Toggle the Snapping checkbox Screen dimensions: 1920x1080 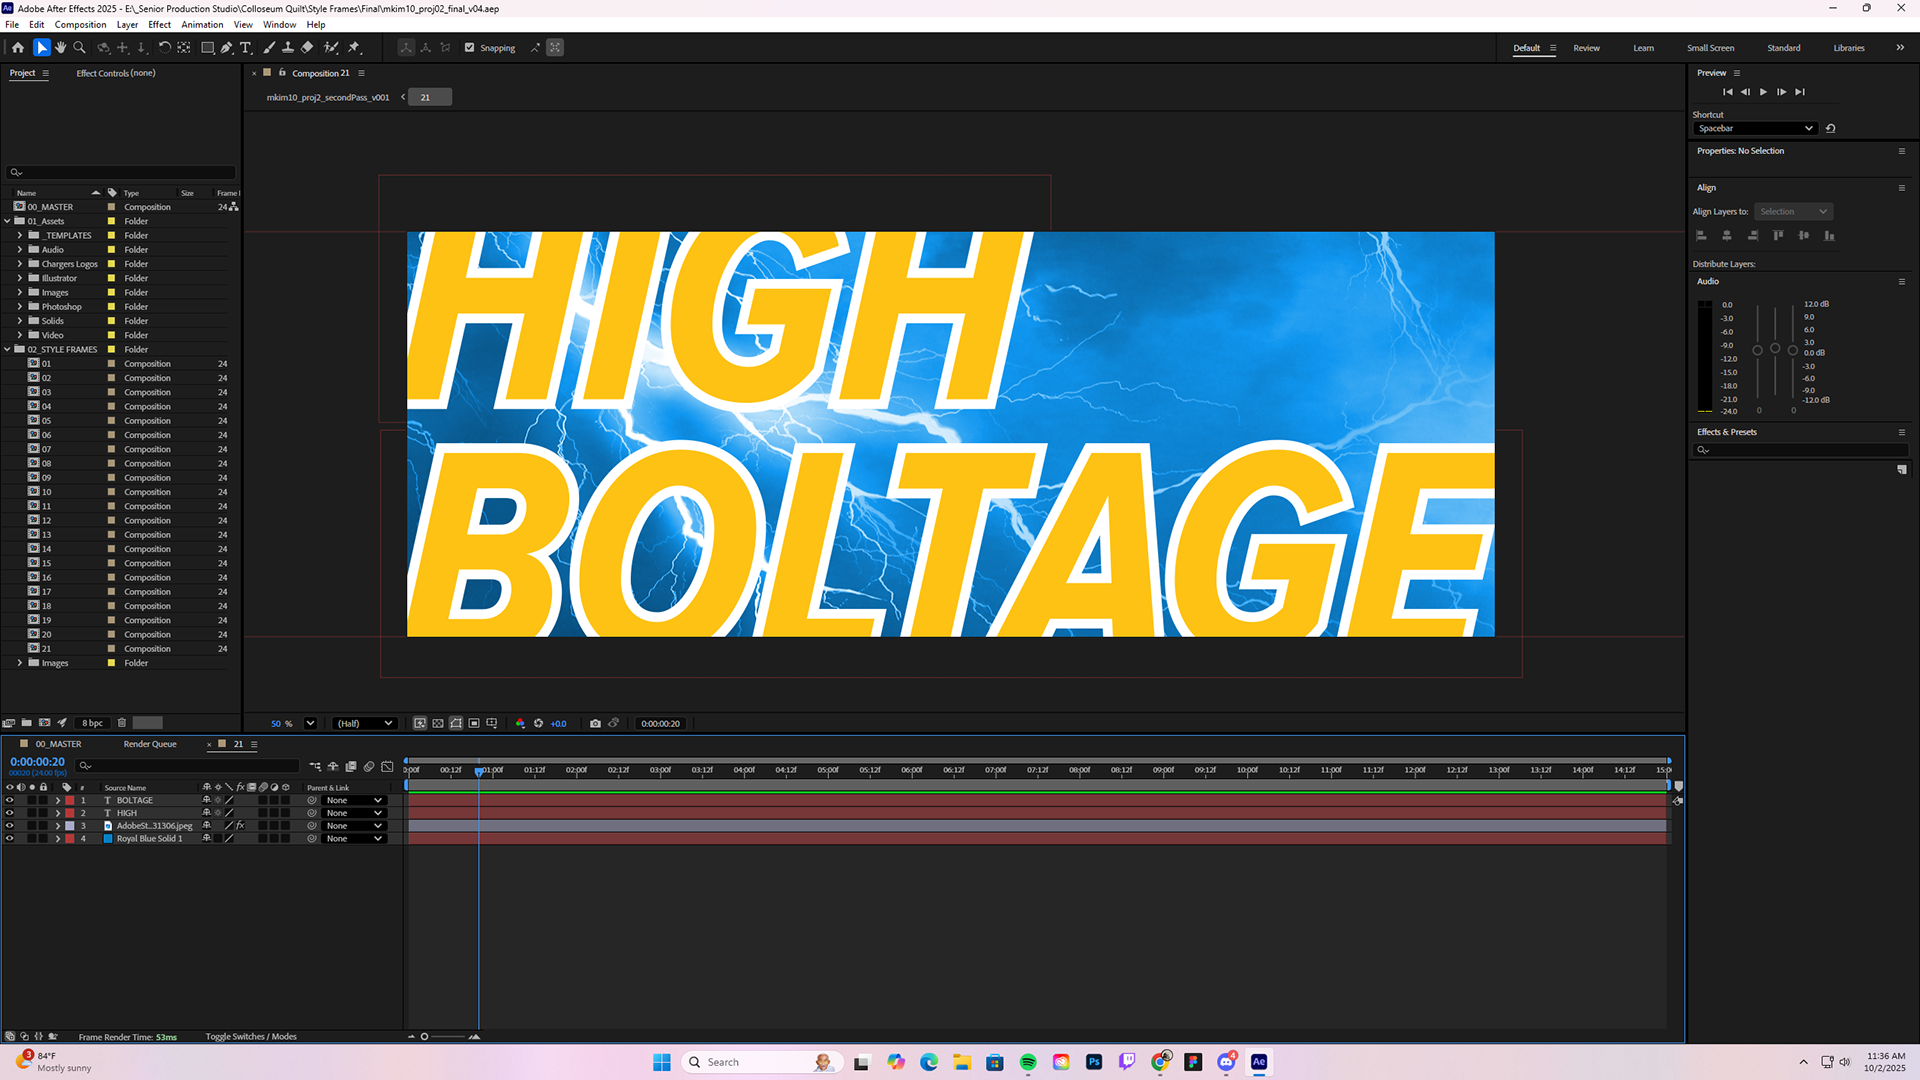tap(469, 47)
